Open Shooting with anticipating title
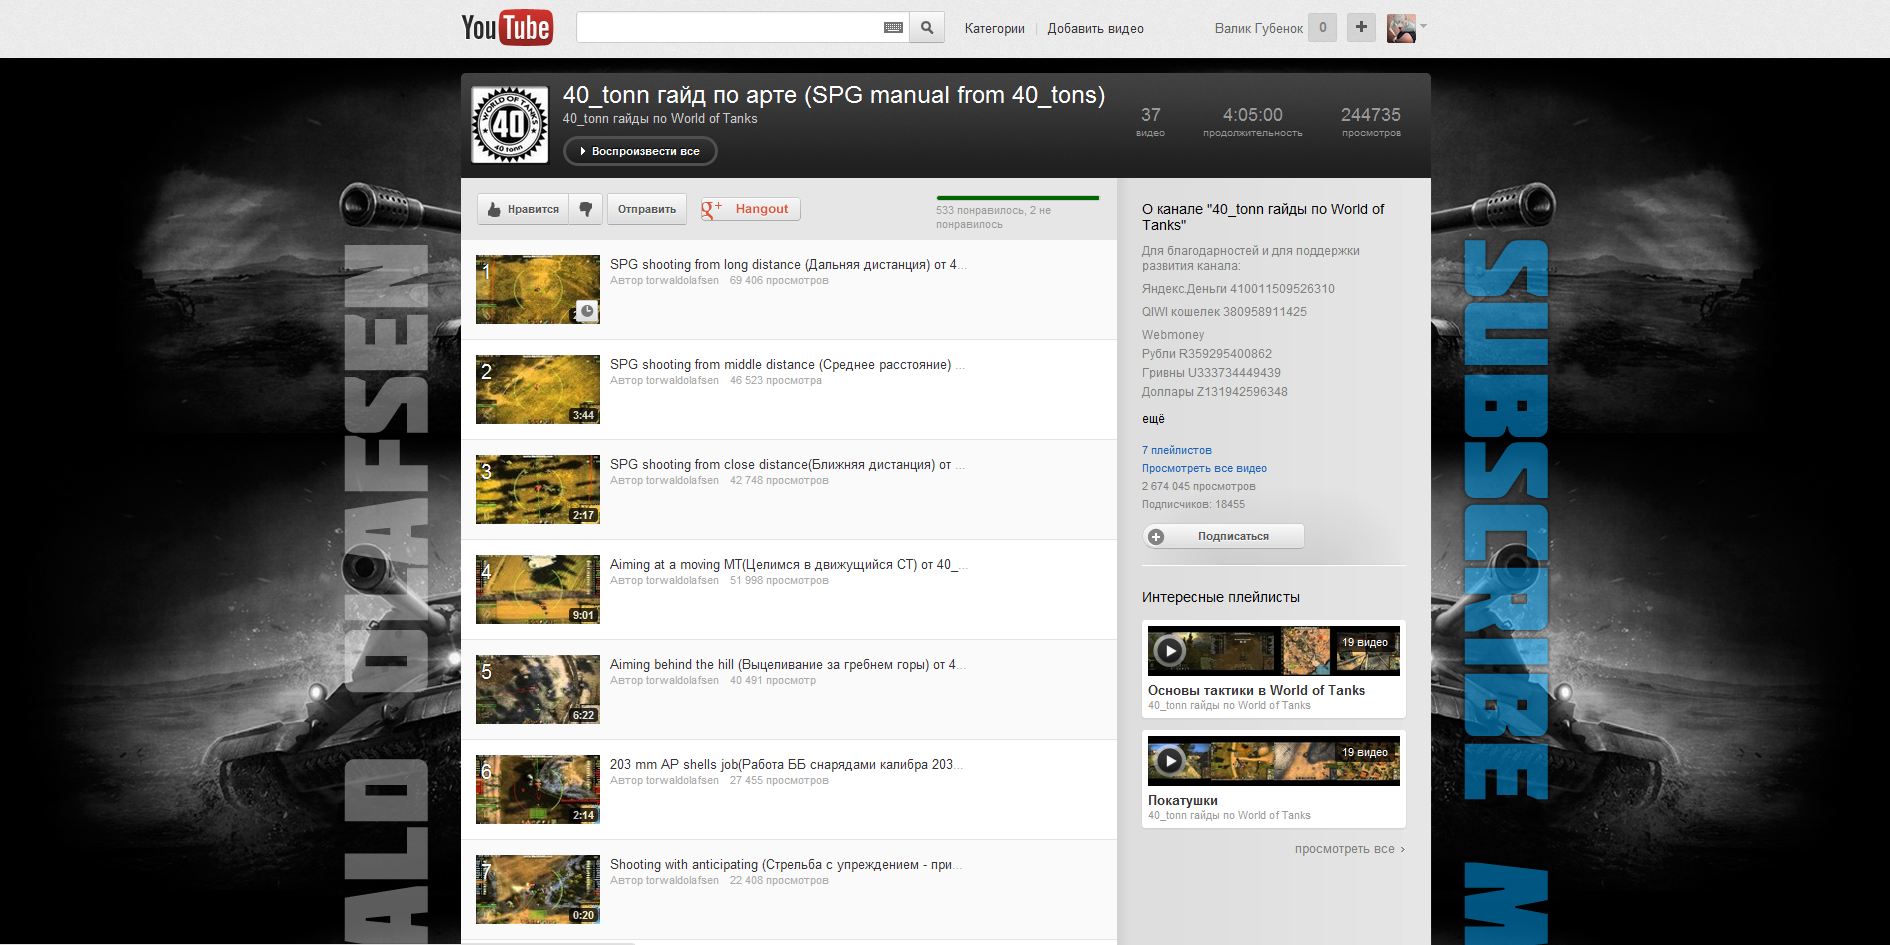Image resolution: width=1890 pixels, height=945 pixels. coord(786,865)
